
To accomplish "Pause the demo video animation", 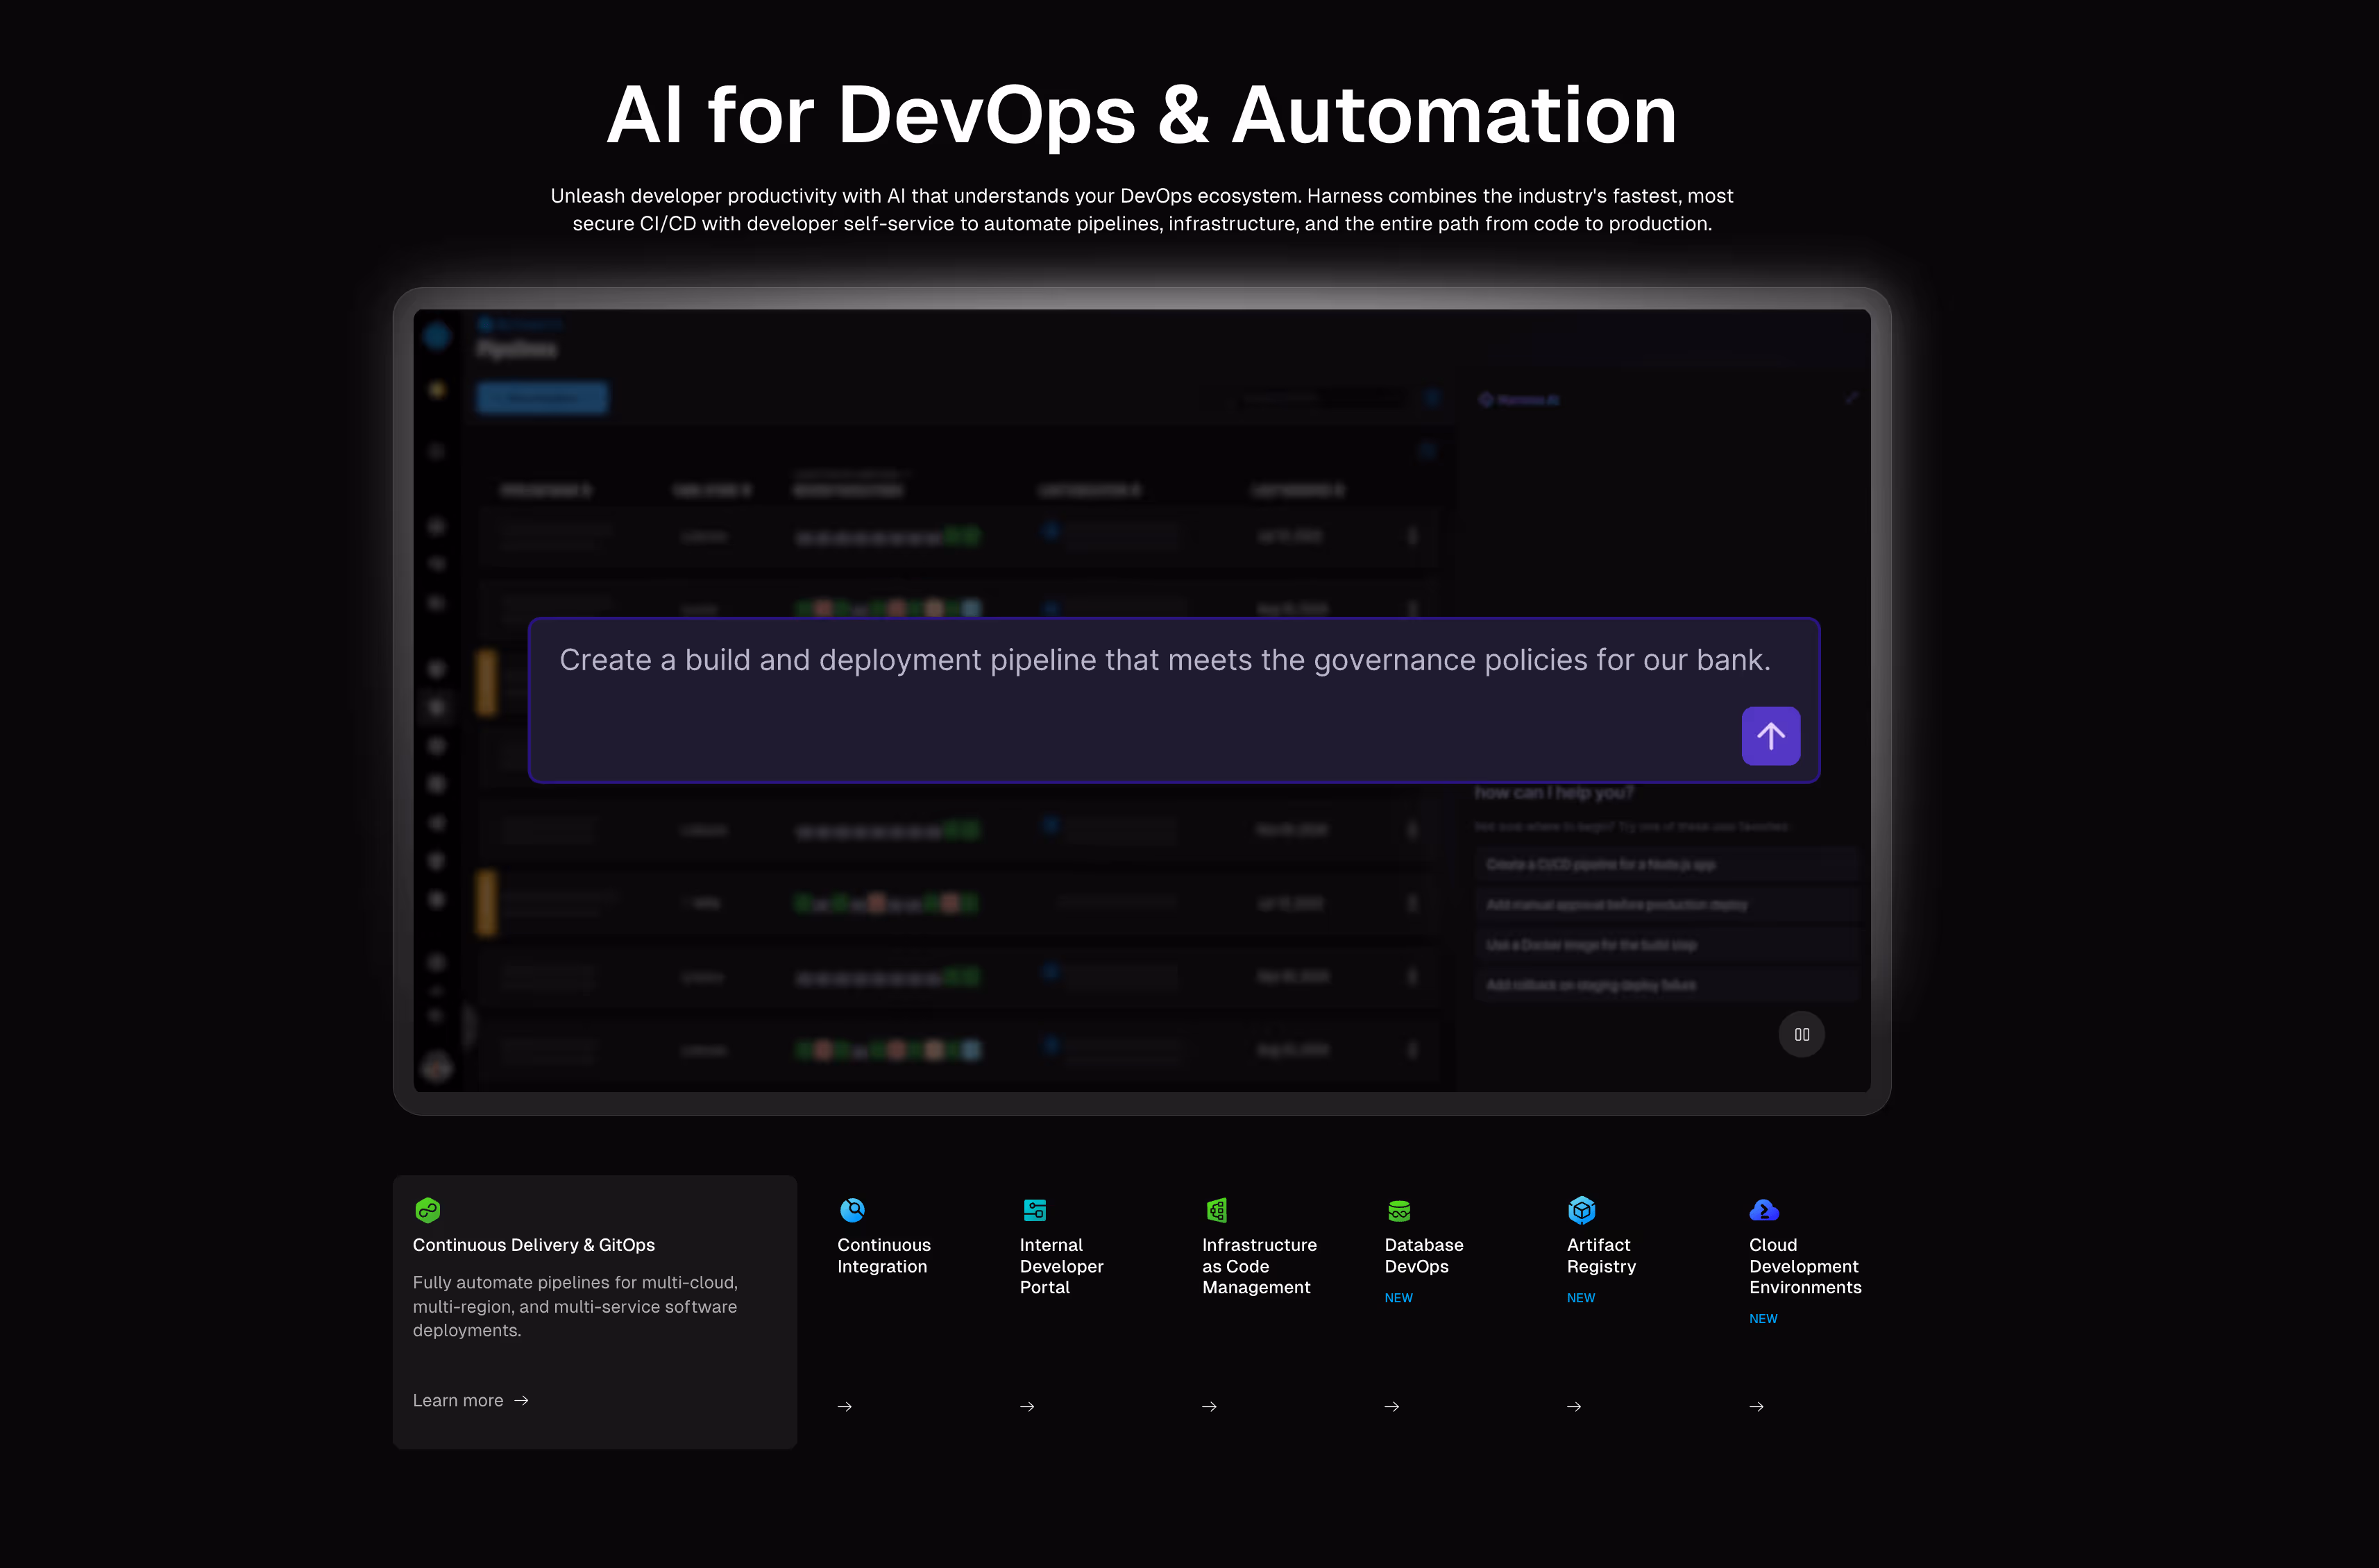I will [1801, 1034].
